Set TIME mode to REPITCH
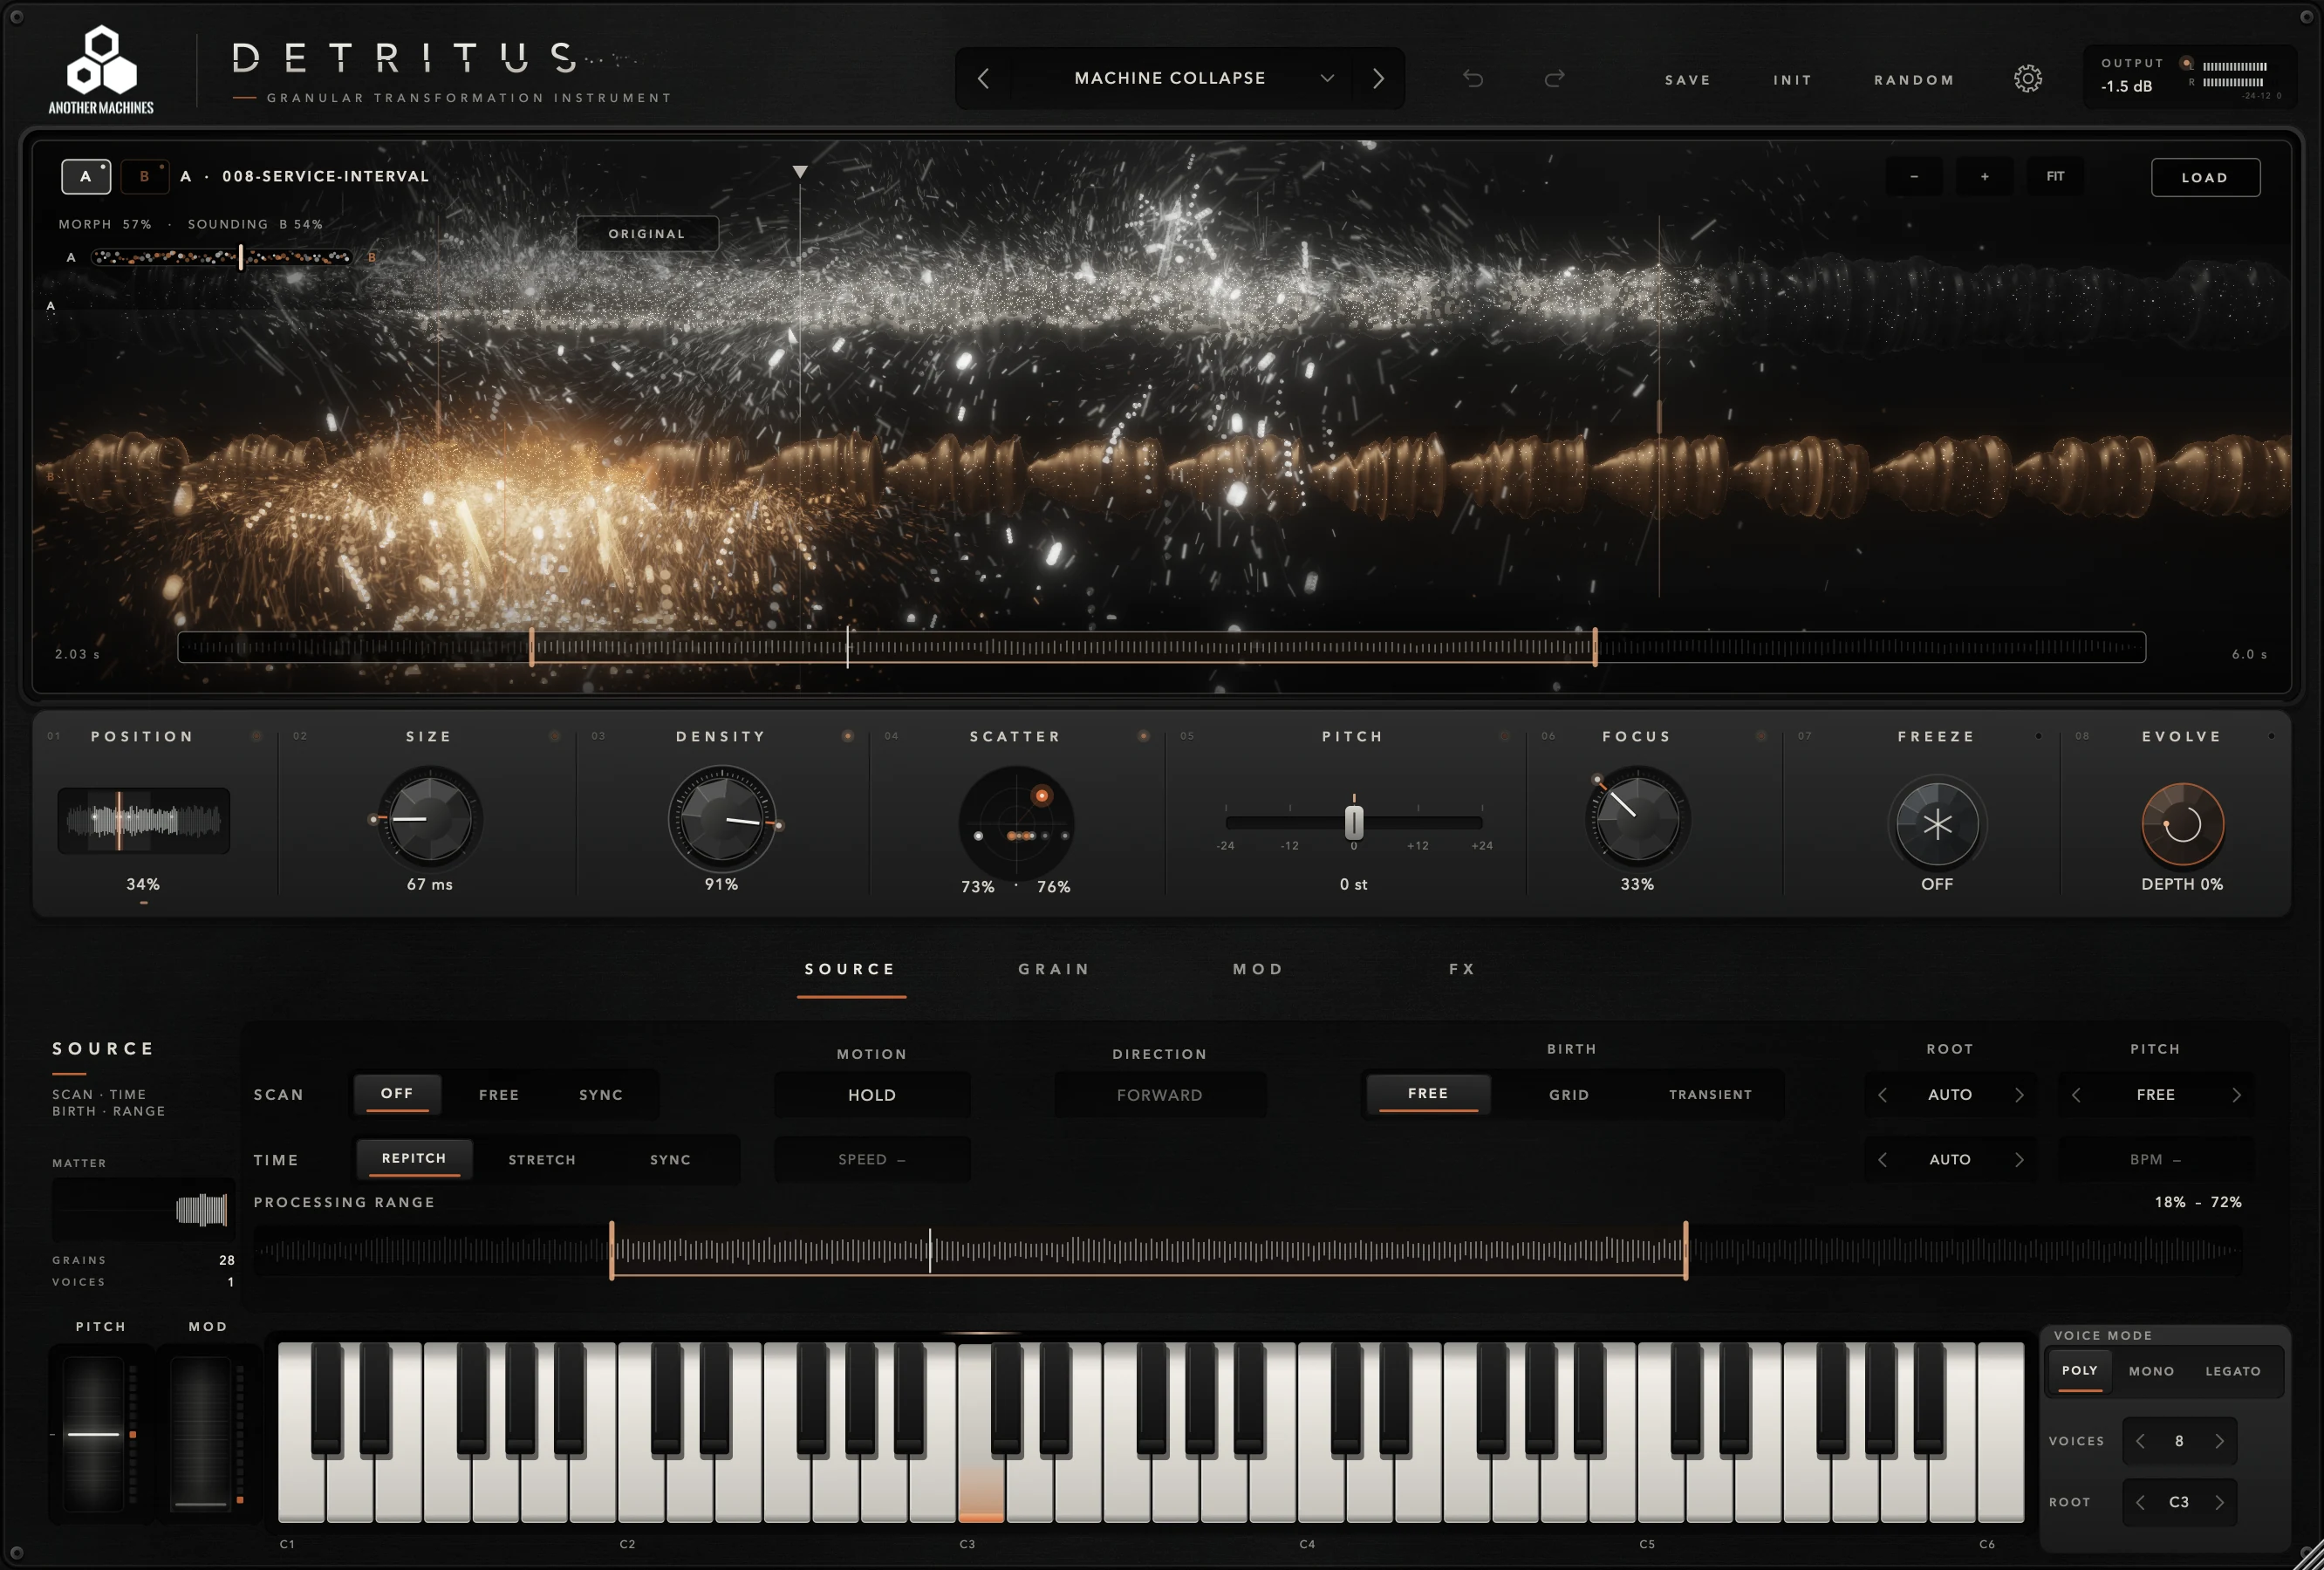The width and height of the screenshot is (2324, 1570). coord(414,1158)
